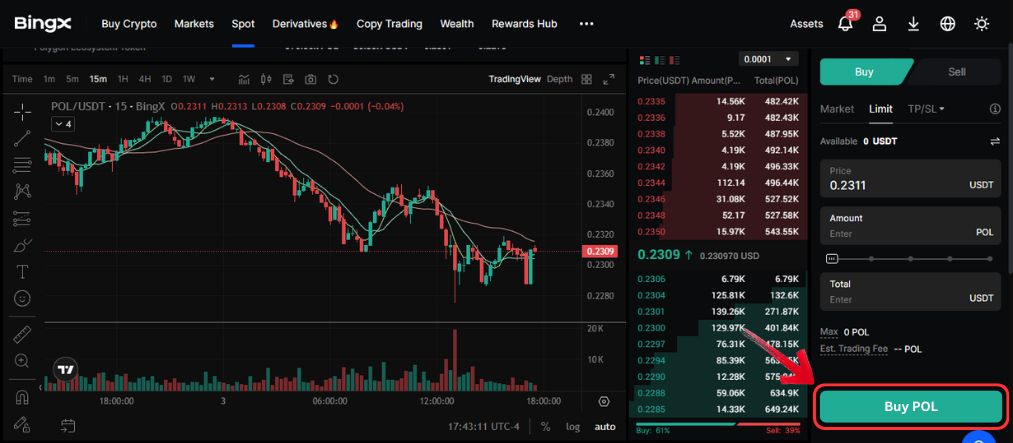Image resolution: width=1013 pixels, height=443 pixels.
Task: Open the language globe icon
Action: (x=948, y=24)
